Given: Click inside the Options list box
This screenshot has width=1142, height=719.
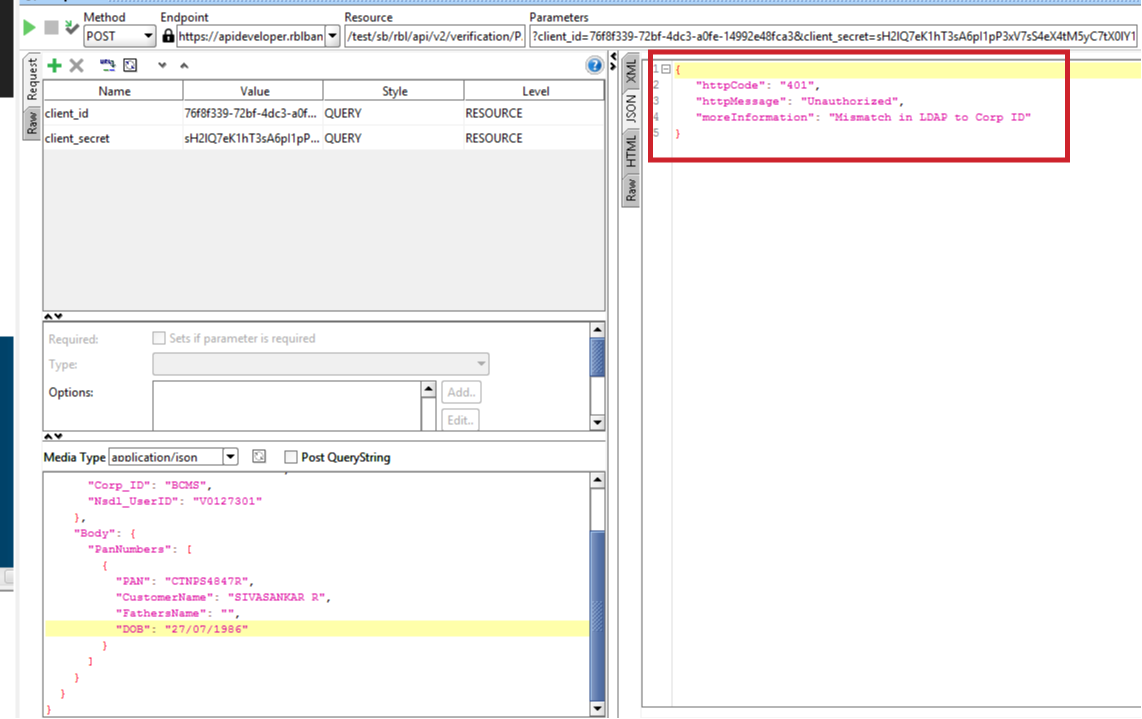Looking at the screenshot, I should tap(288, 405).
